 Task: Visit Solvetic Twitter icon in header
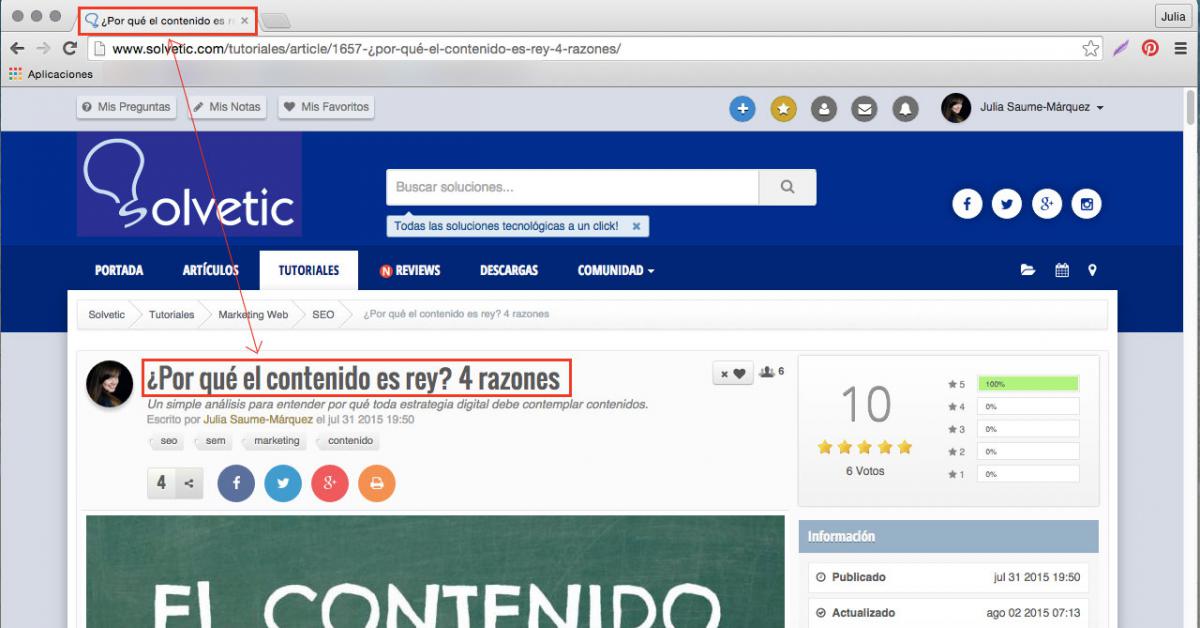[x=1006, y=204]
